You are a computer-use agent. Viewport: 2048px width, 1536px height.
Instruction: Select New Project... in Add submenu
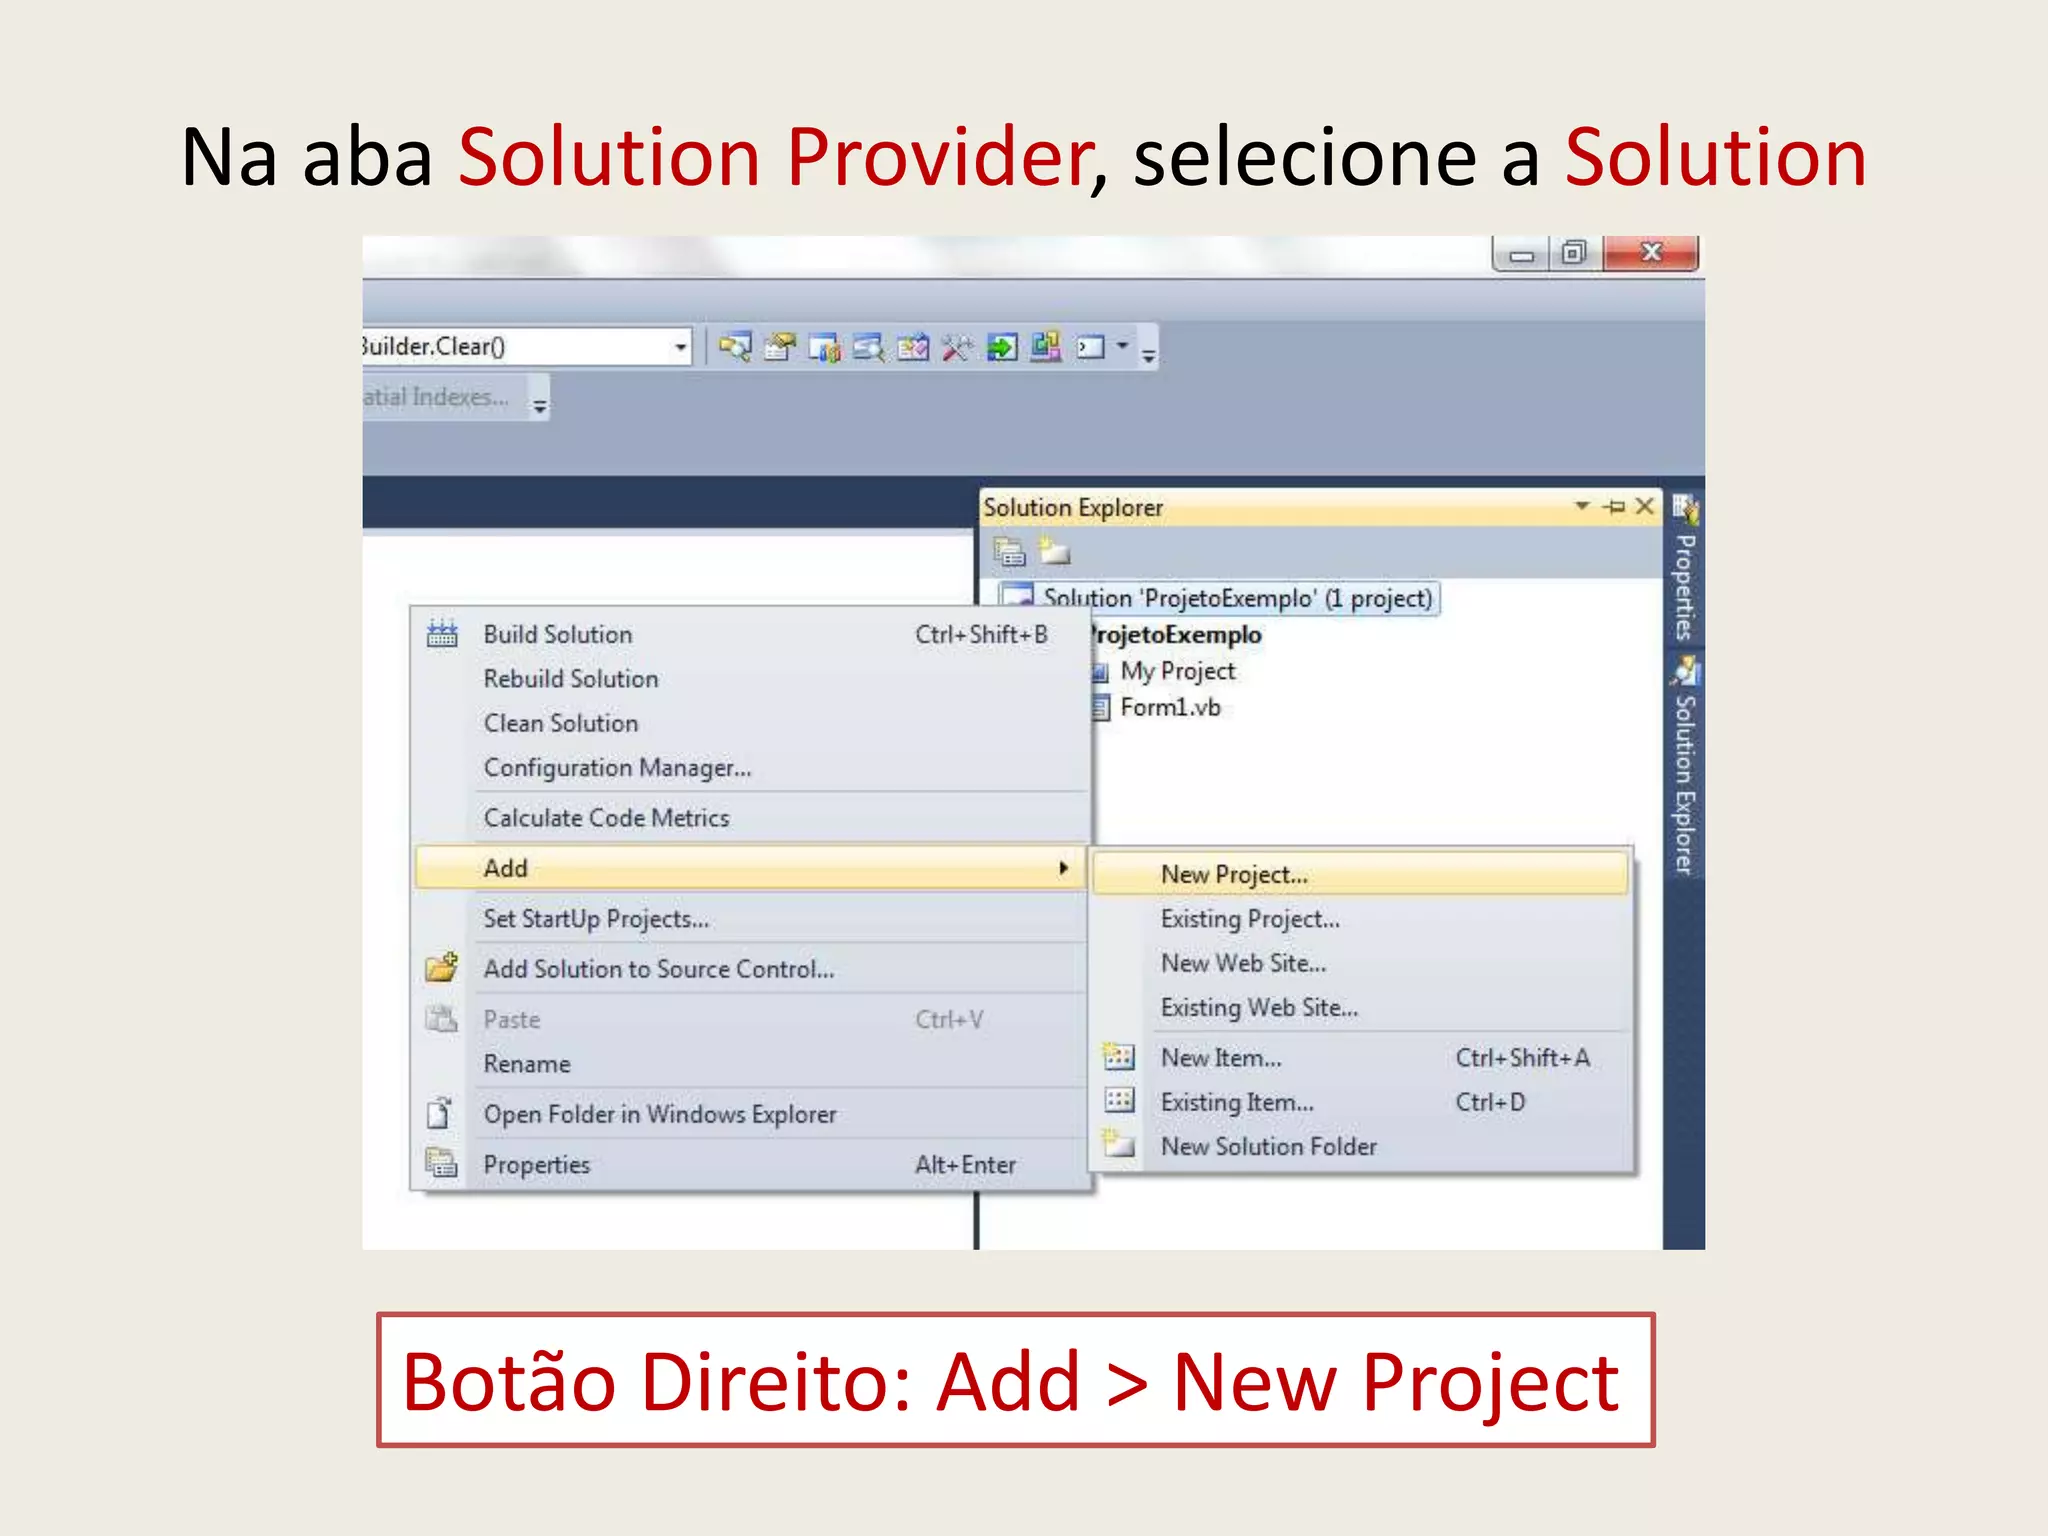pyautogui.click(x=1360, y=874)
